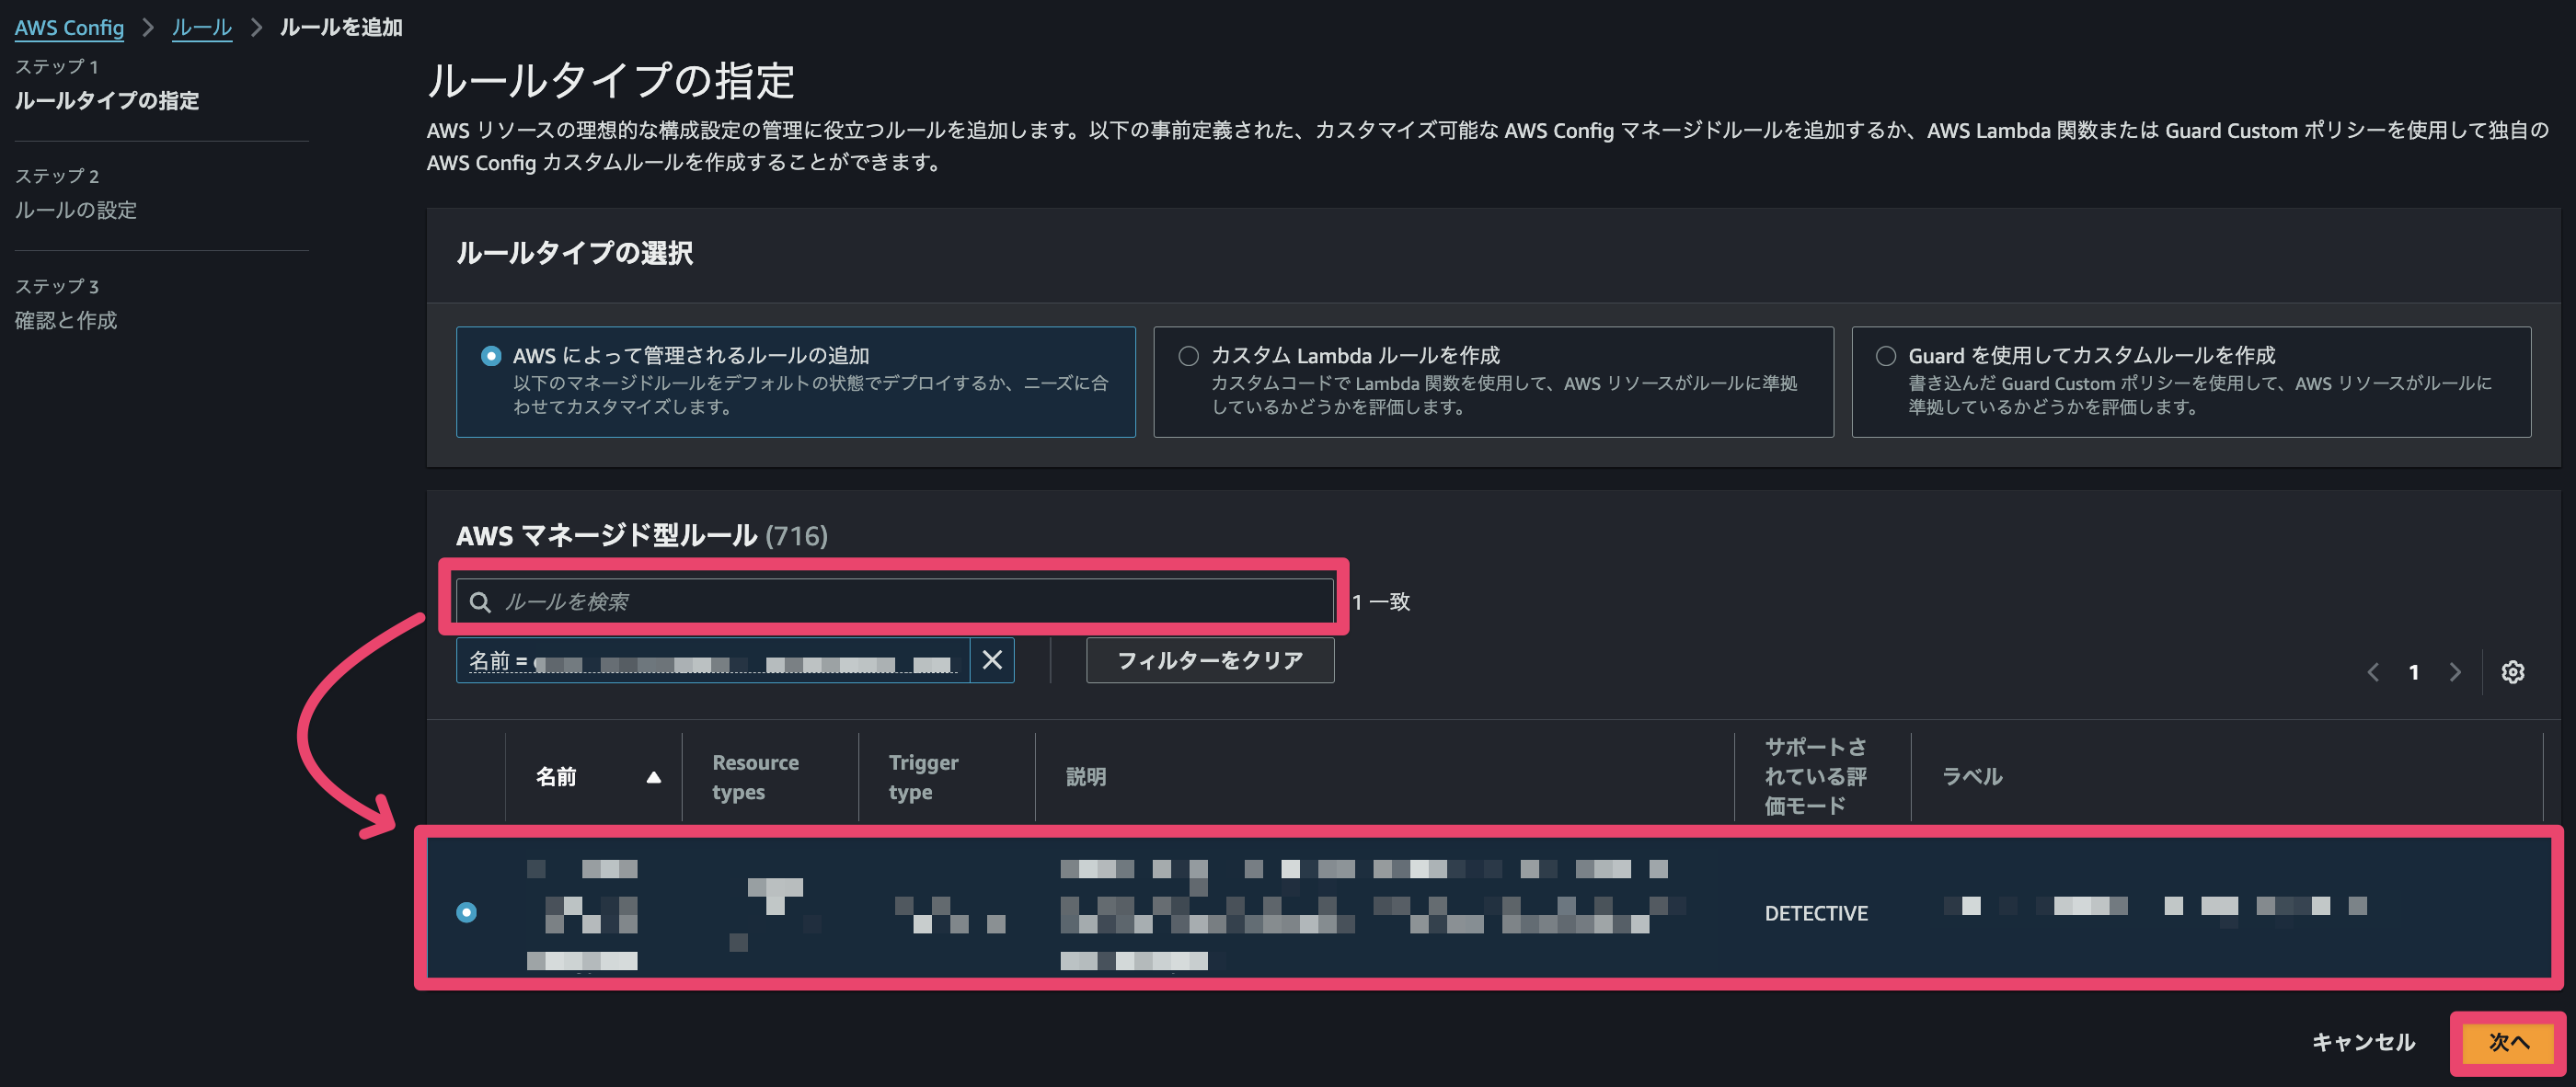
Task: Remove the 名前 filter using its X icon
Action: [x=992, y=660]
